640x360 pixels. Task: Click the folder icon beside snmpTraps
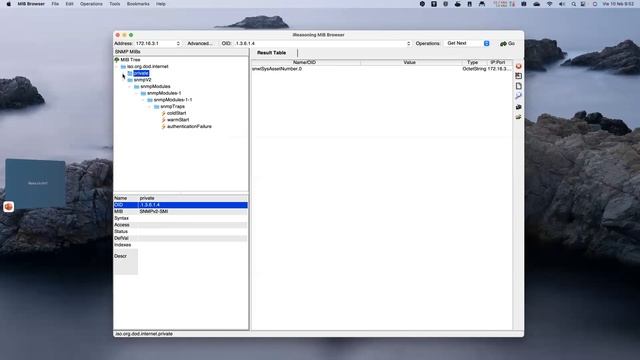pos(156,107)
